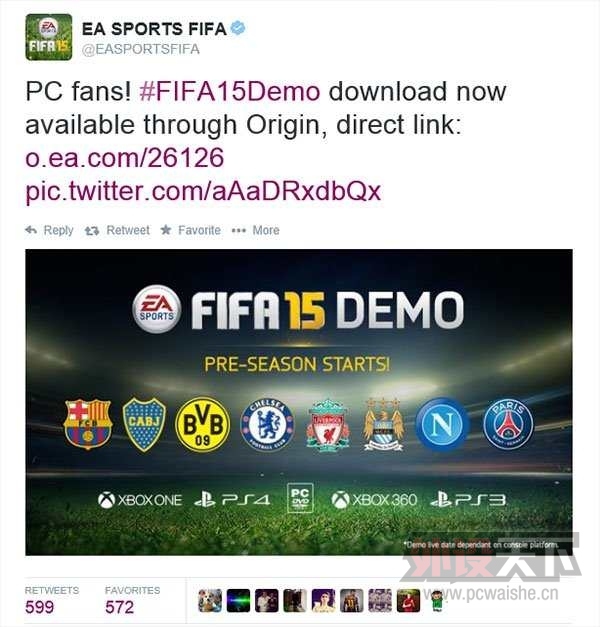Click the Boca Juniors CABJ crest
The height and width of the screenshot is (627, 600).
click(x=144, y=425)
